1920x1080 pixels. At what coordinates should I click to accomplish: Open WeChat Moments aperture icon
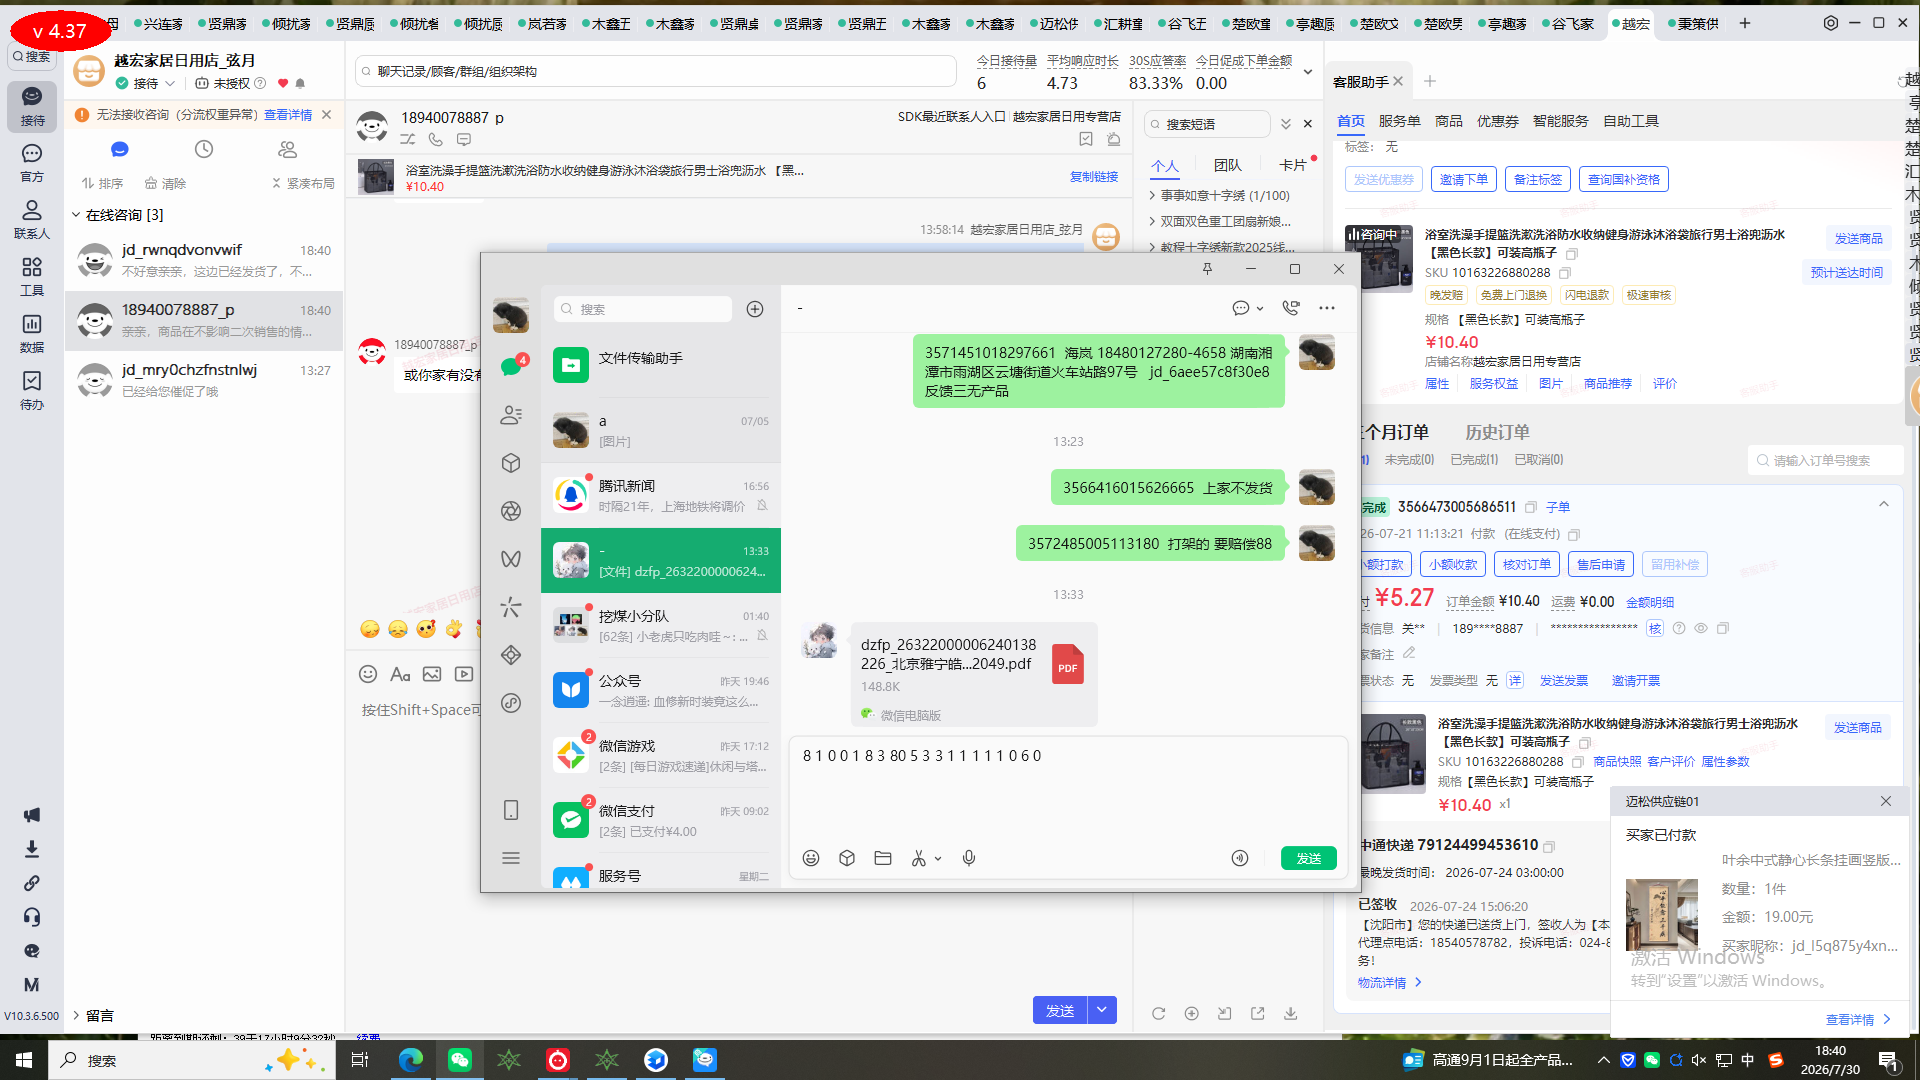511,511
